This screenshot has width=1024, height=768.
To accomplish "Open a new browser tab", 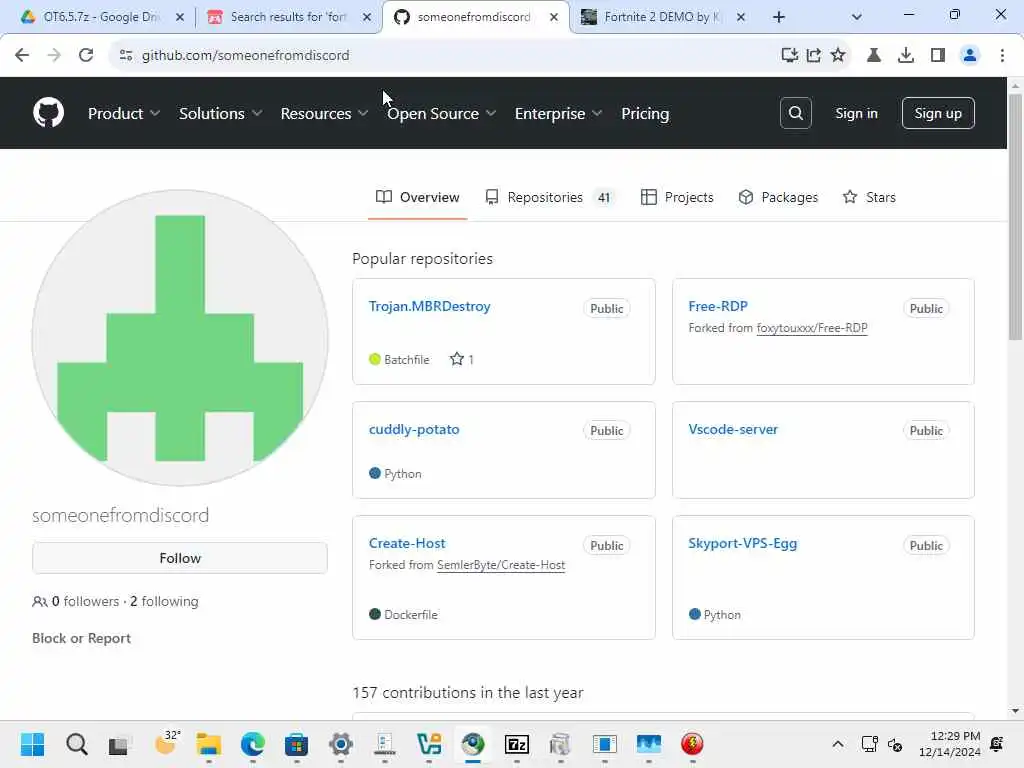I will pyautogui.click(x=778, y=17).
